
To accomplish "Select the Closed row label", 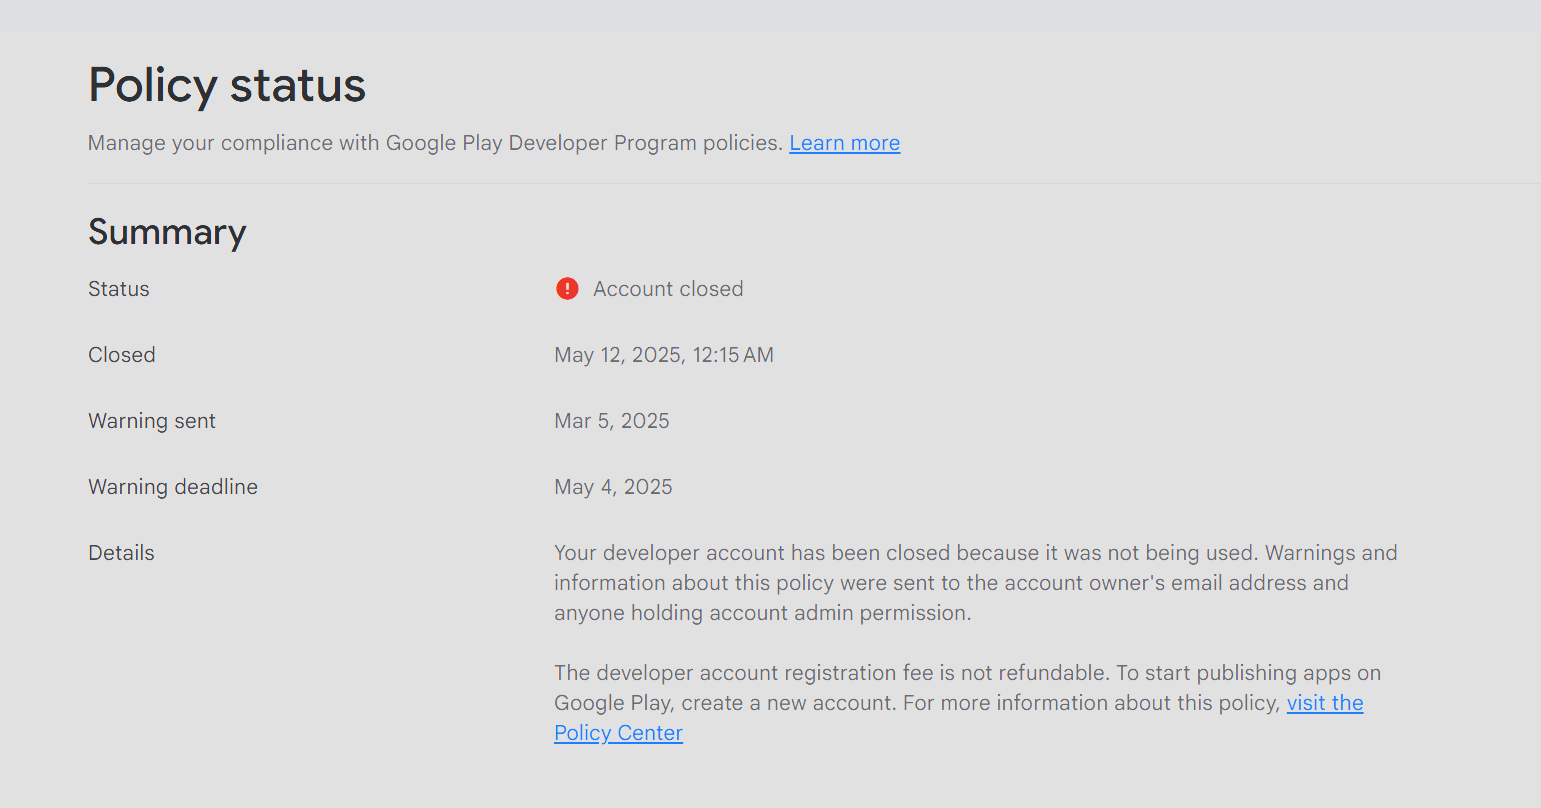I will (121, 354).
